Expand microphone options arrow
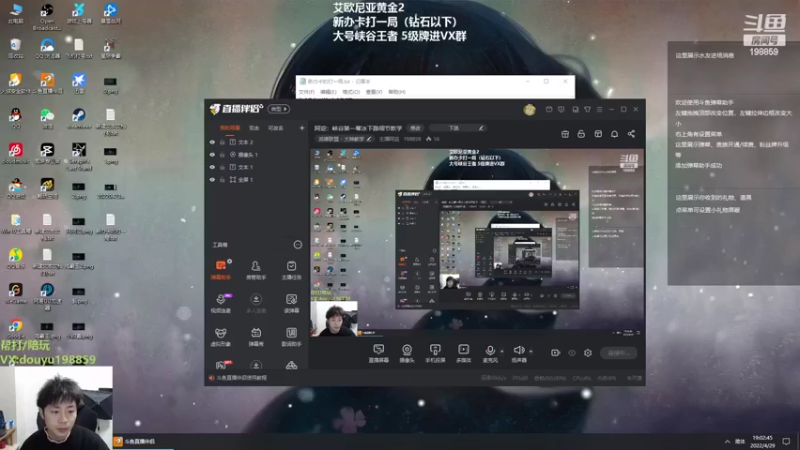This screenshot has height=450, width=800. click(502, 351)
